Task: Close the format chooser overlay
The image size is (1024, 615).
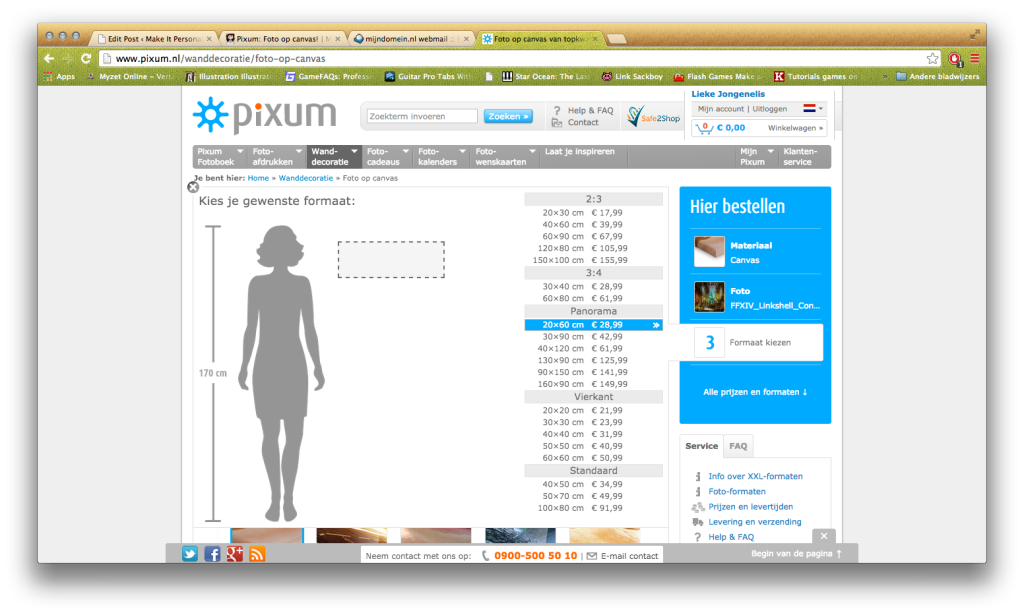Action: pyautogui.click(x=193, y=187)
